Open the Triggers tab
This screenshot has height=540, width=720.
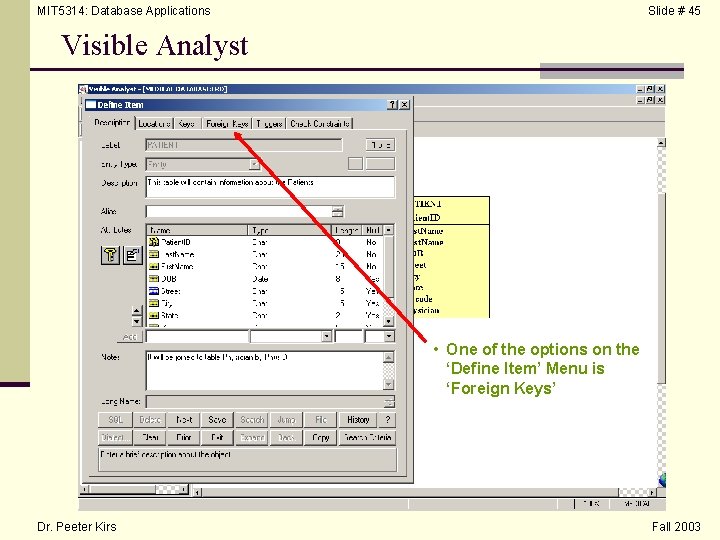pyautogui.click(x=269, y=124)
